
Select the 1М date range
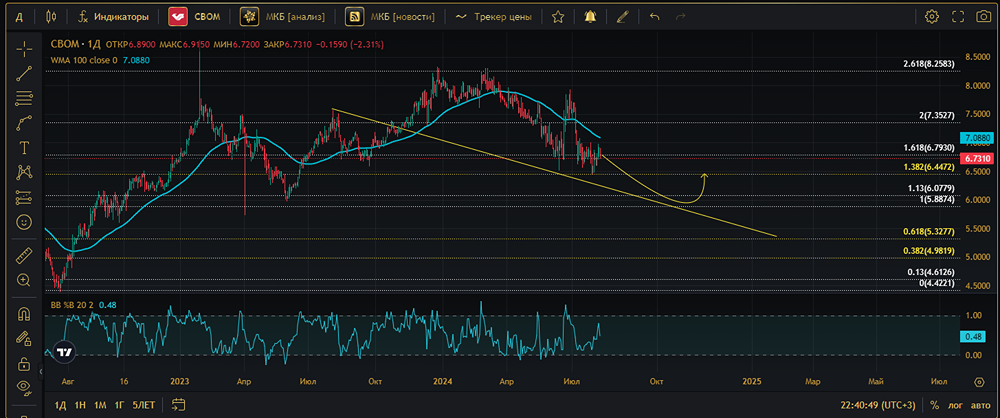[x=100, y=405]
